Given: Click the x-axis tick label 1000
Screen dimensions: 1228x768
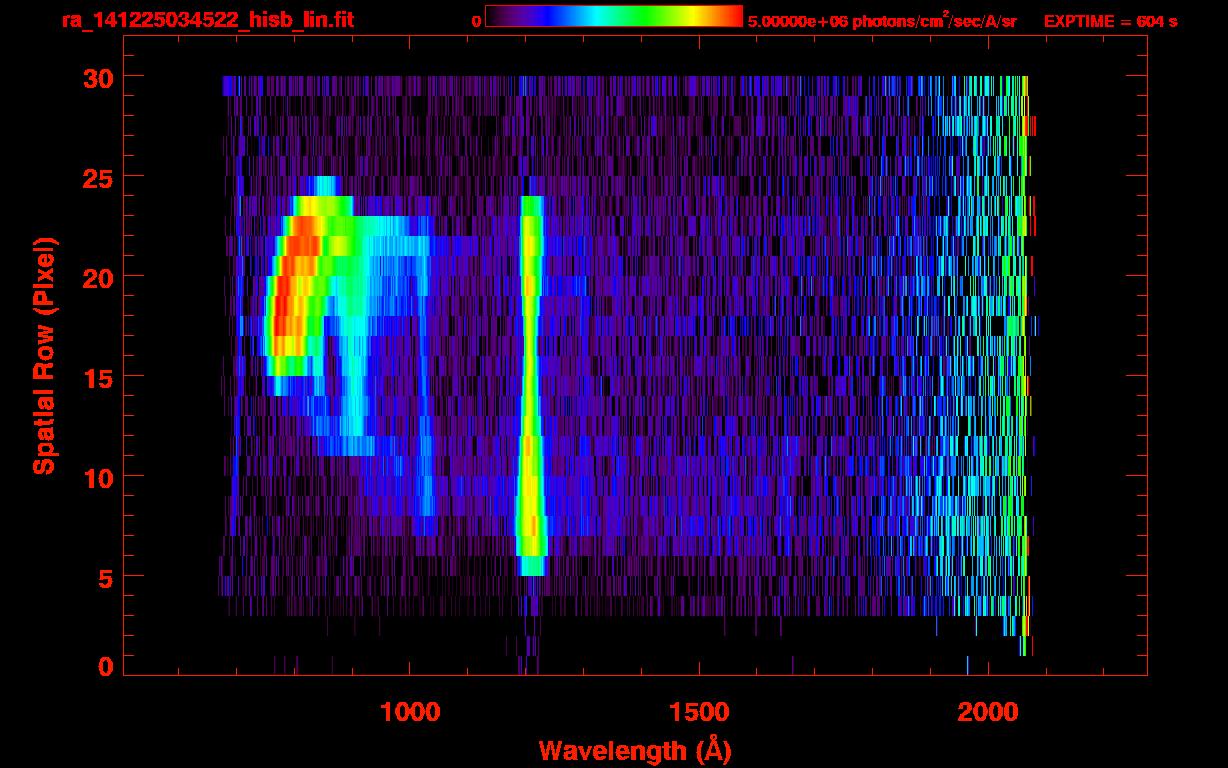Looking at the screenshot, I should pyautogui.click(x=410, y=712).
